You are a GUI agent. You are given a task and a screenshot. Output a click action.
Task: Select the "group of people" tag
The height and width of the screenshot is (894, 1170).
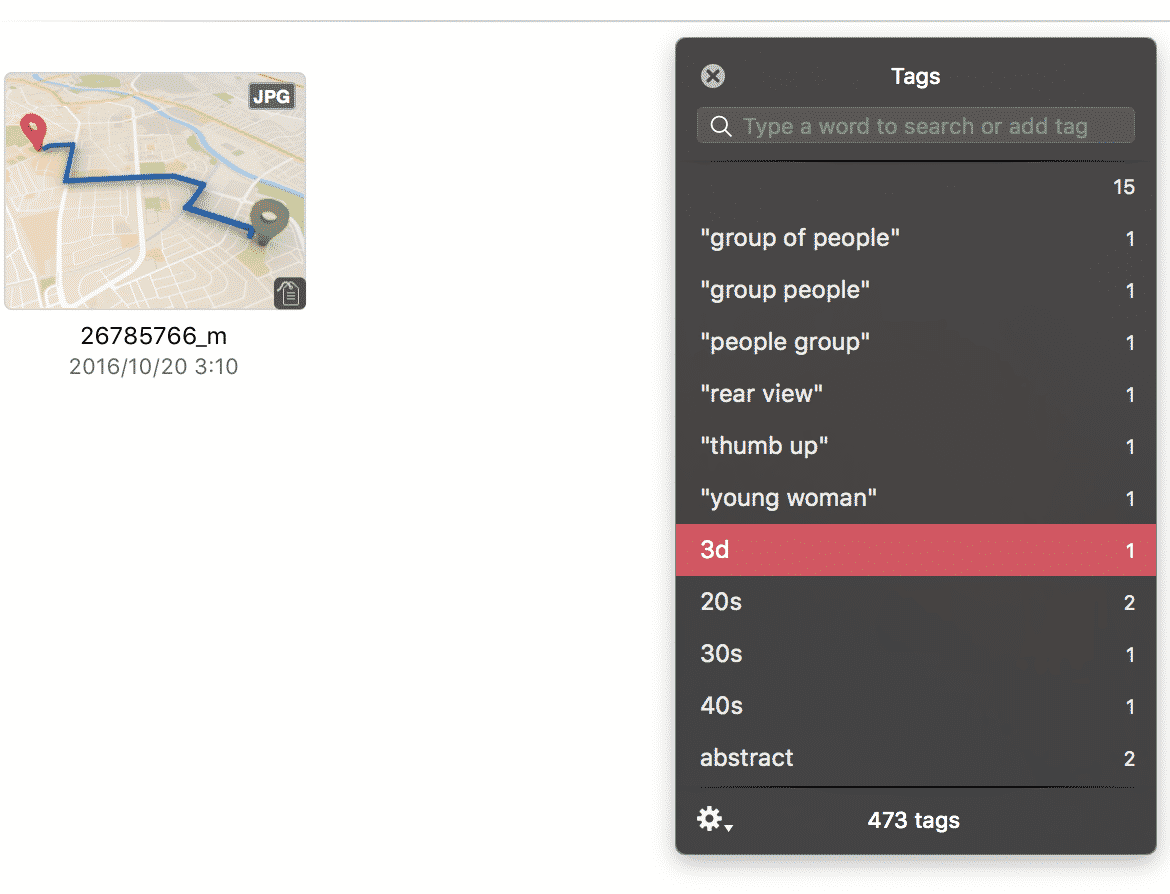click(800, 238)
